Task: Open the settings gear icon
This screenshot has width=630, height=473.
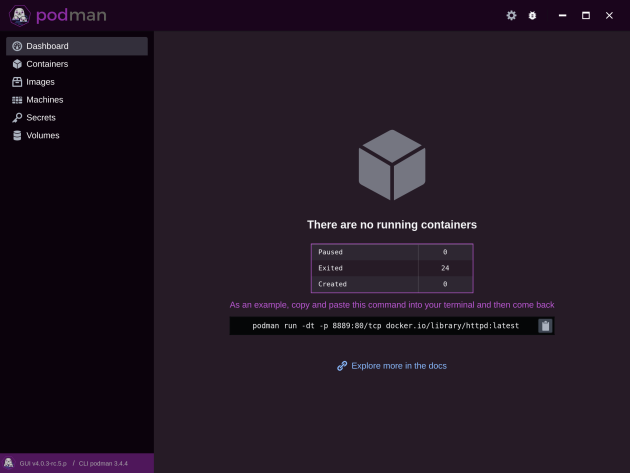Action: tap(512, 16)
